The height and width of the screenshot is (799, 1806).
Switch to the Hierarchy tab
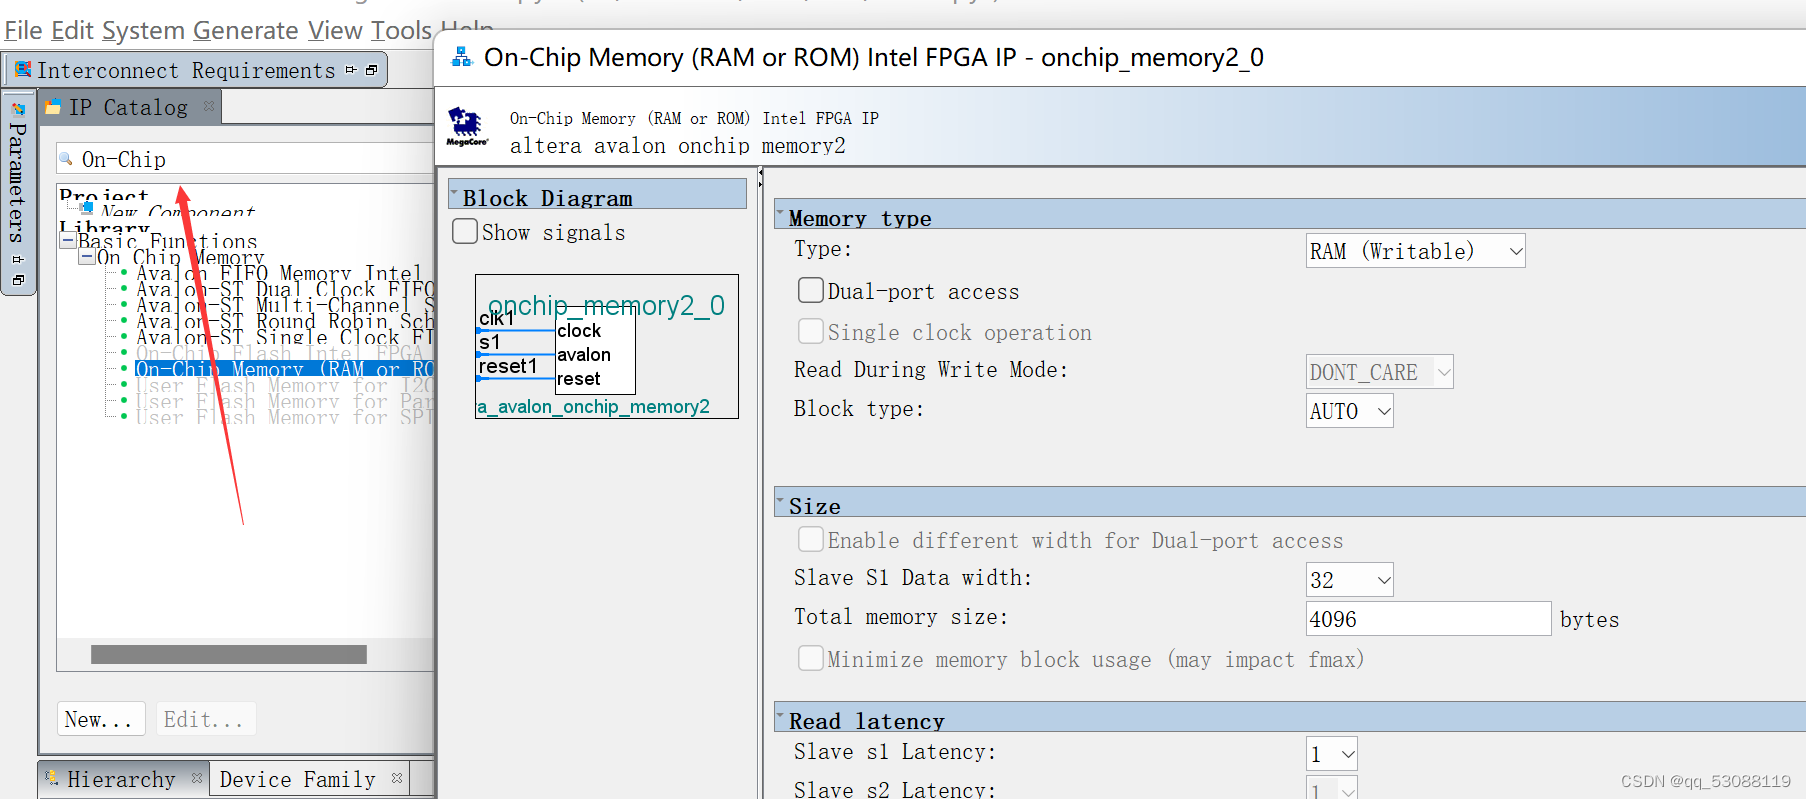click(x=123, y=778)
